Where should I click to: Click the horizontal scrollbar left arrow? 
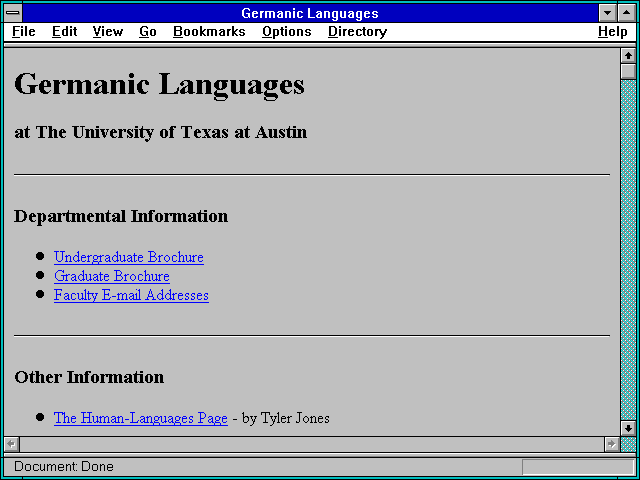(x=12, y=444)
